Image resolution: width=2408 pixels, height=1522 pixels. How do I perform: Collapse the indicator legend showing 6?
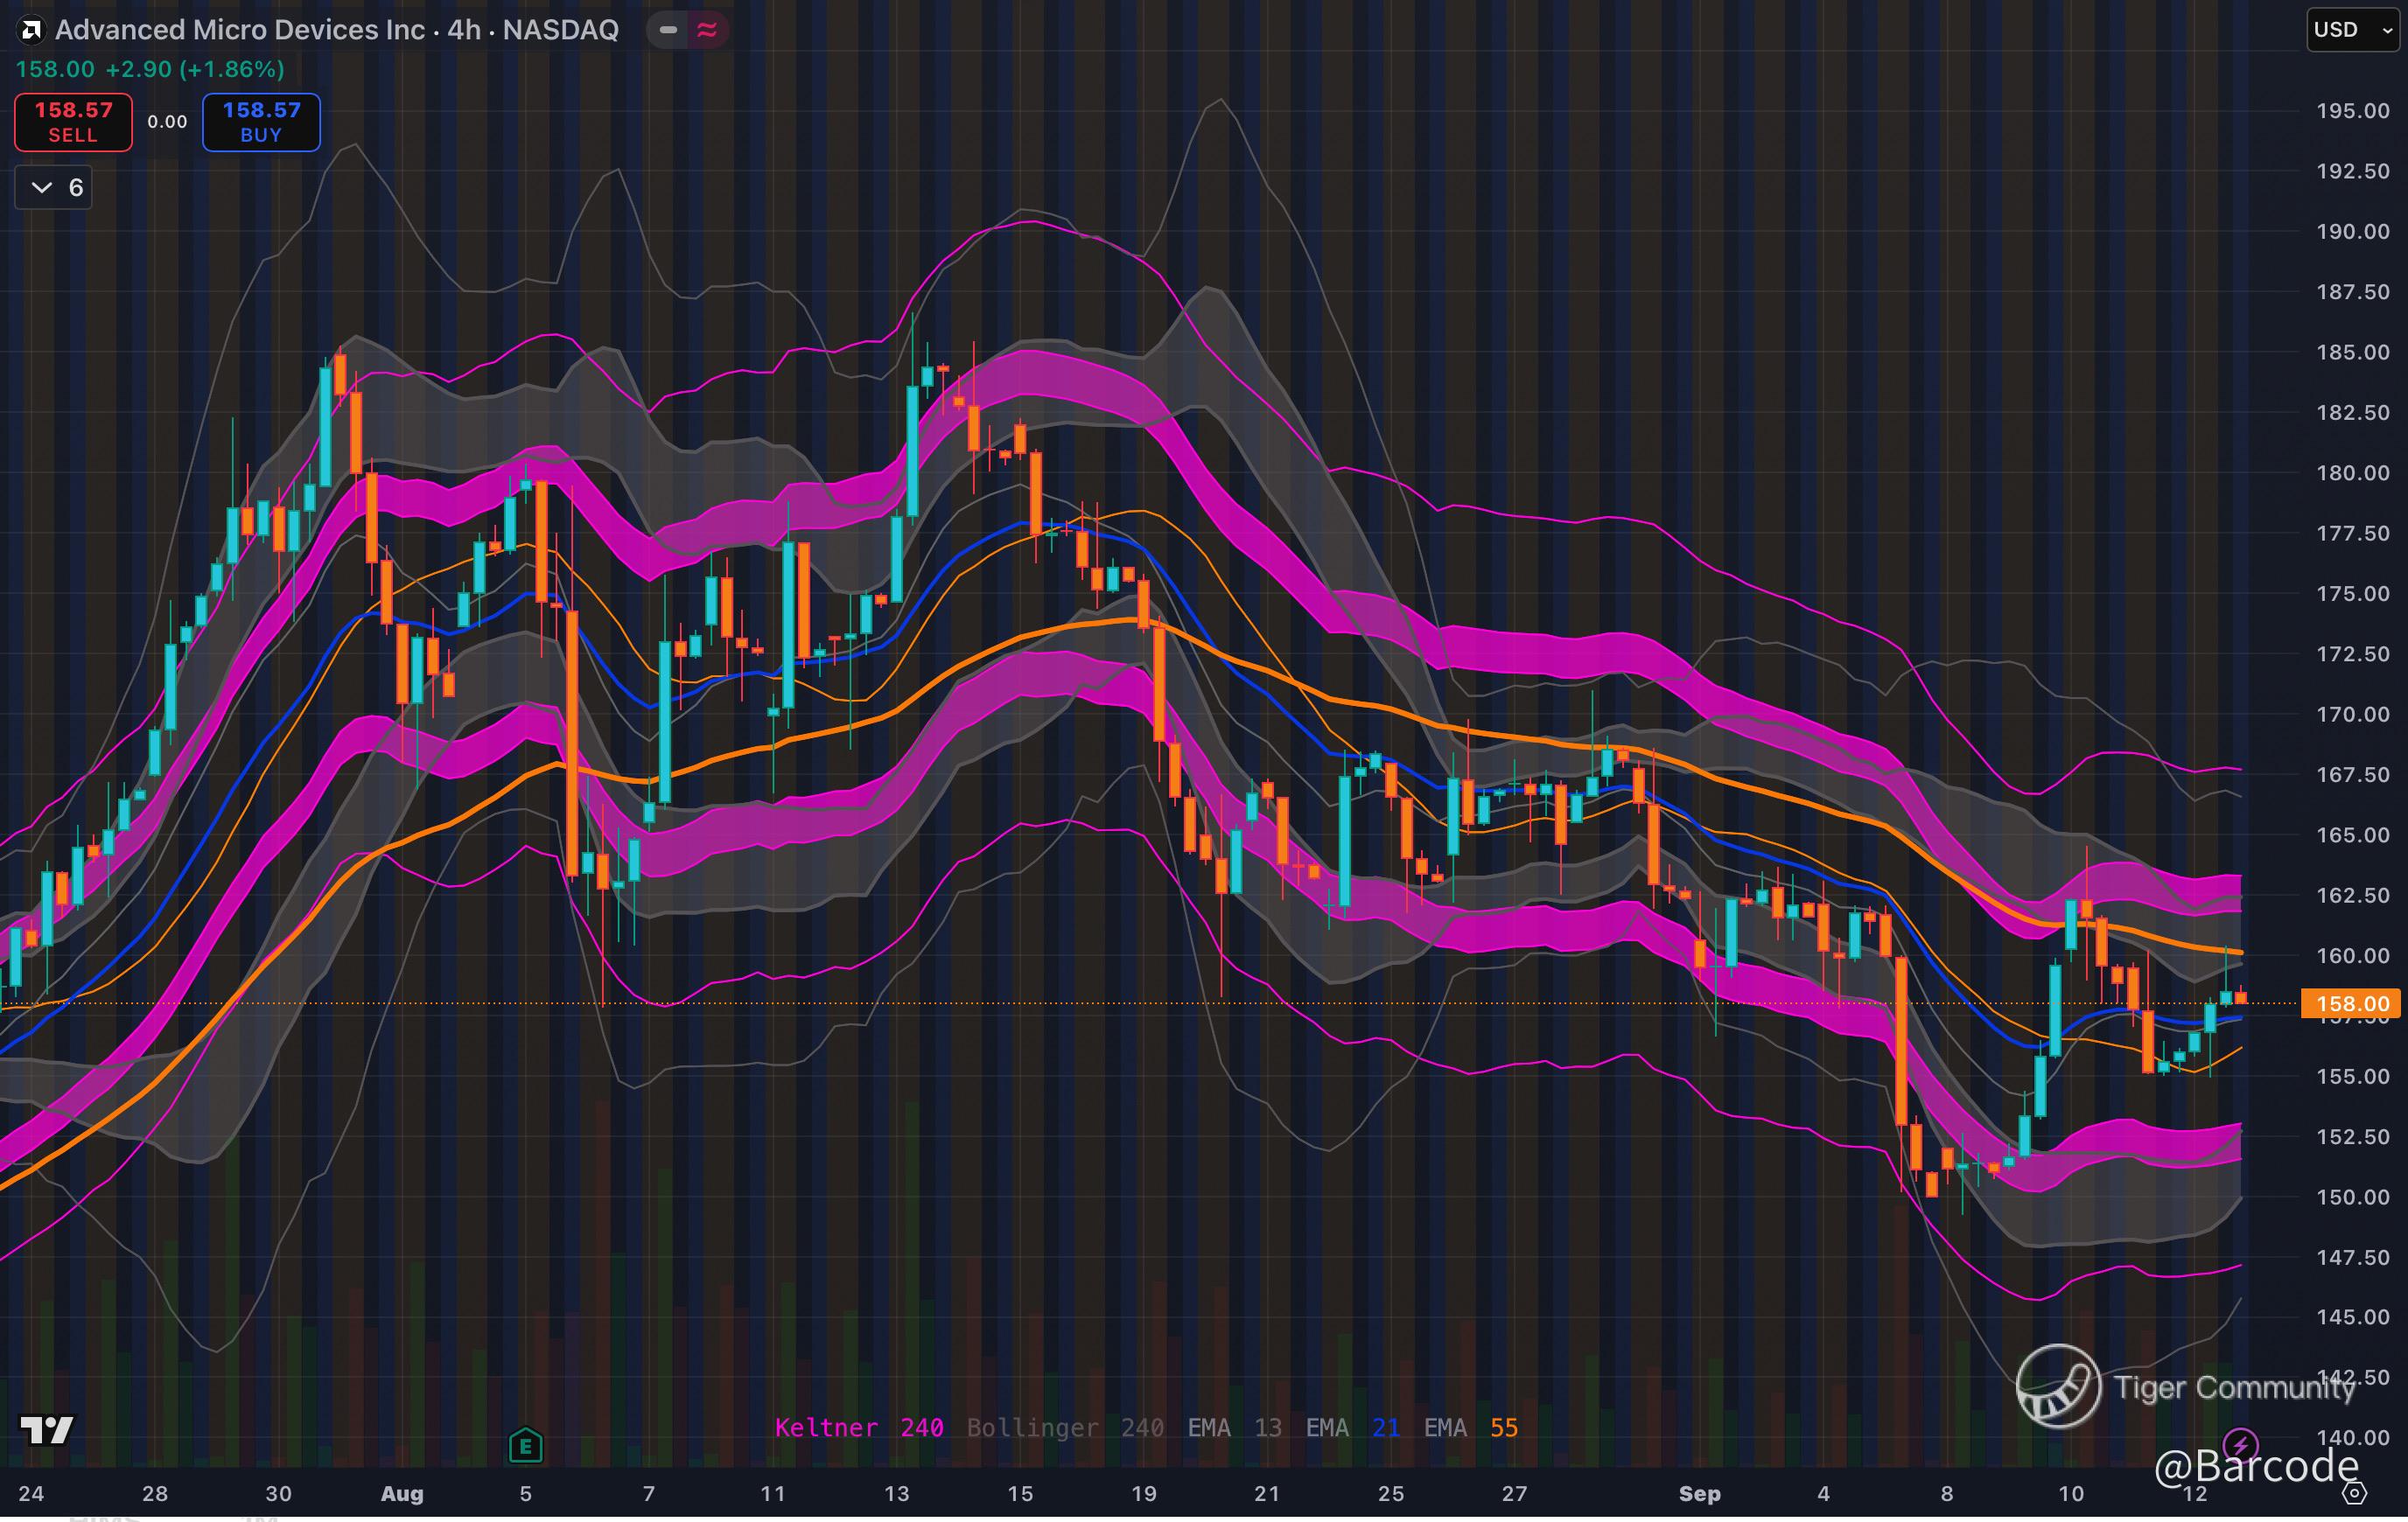pyautogui.click(x=54, y=187)
